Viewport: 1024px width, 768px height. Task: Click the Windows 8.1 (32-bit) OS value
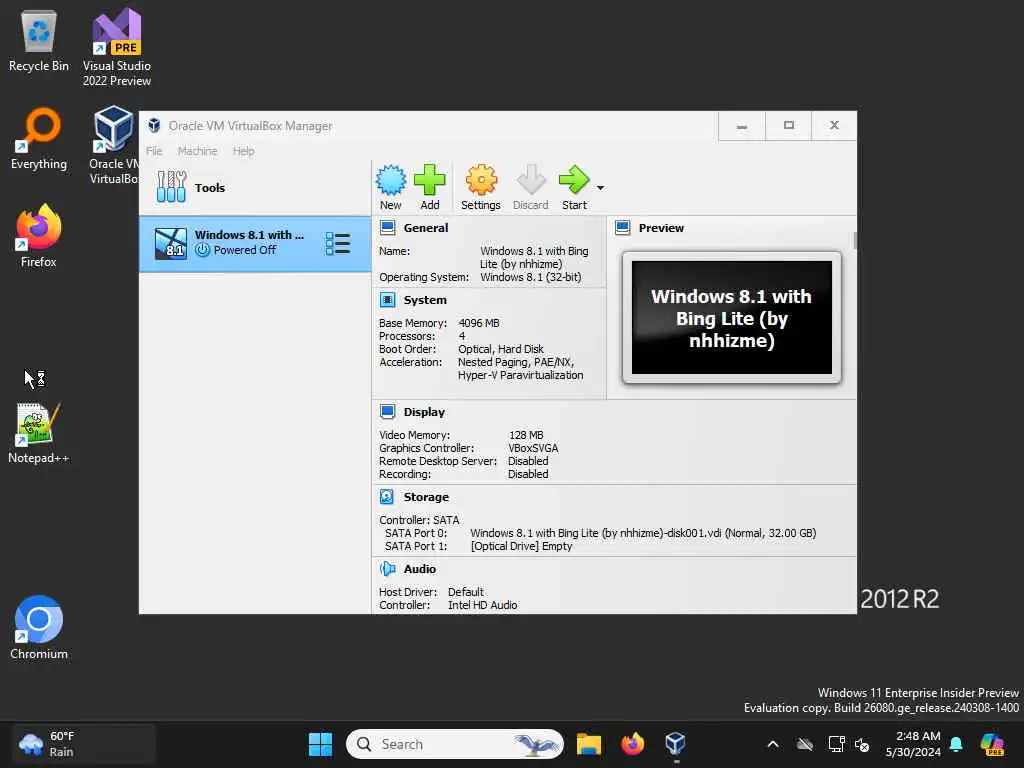530,277
